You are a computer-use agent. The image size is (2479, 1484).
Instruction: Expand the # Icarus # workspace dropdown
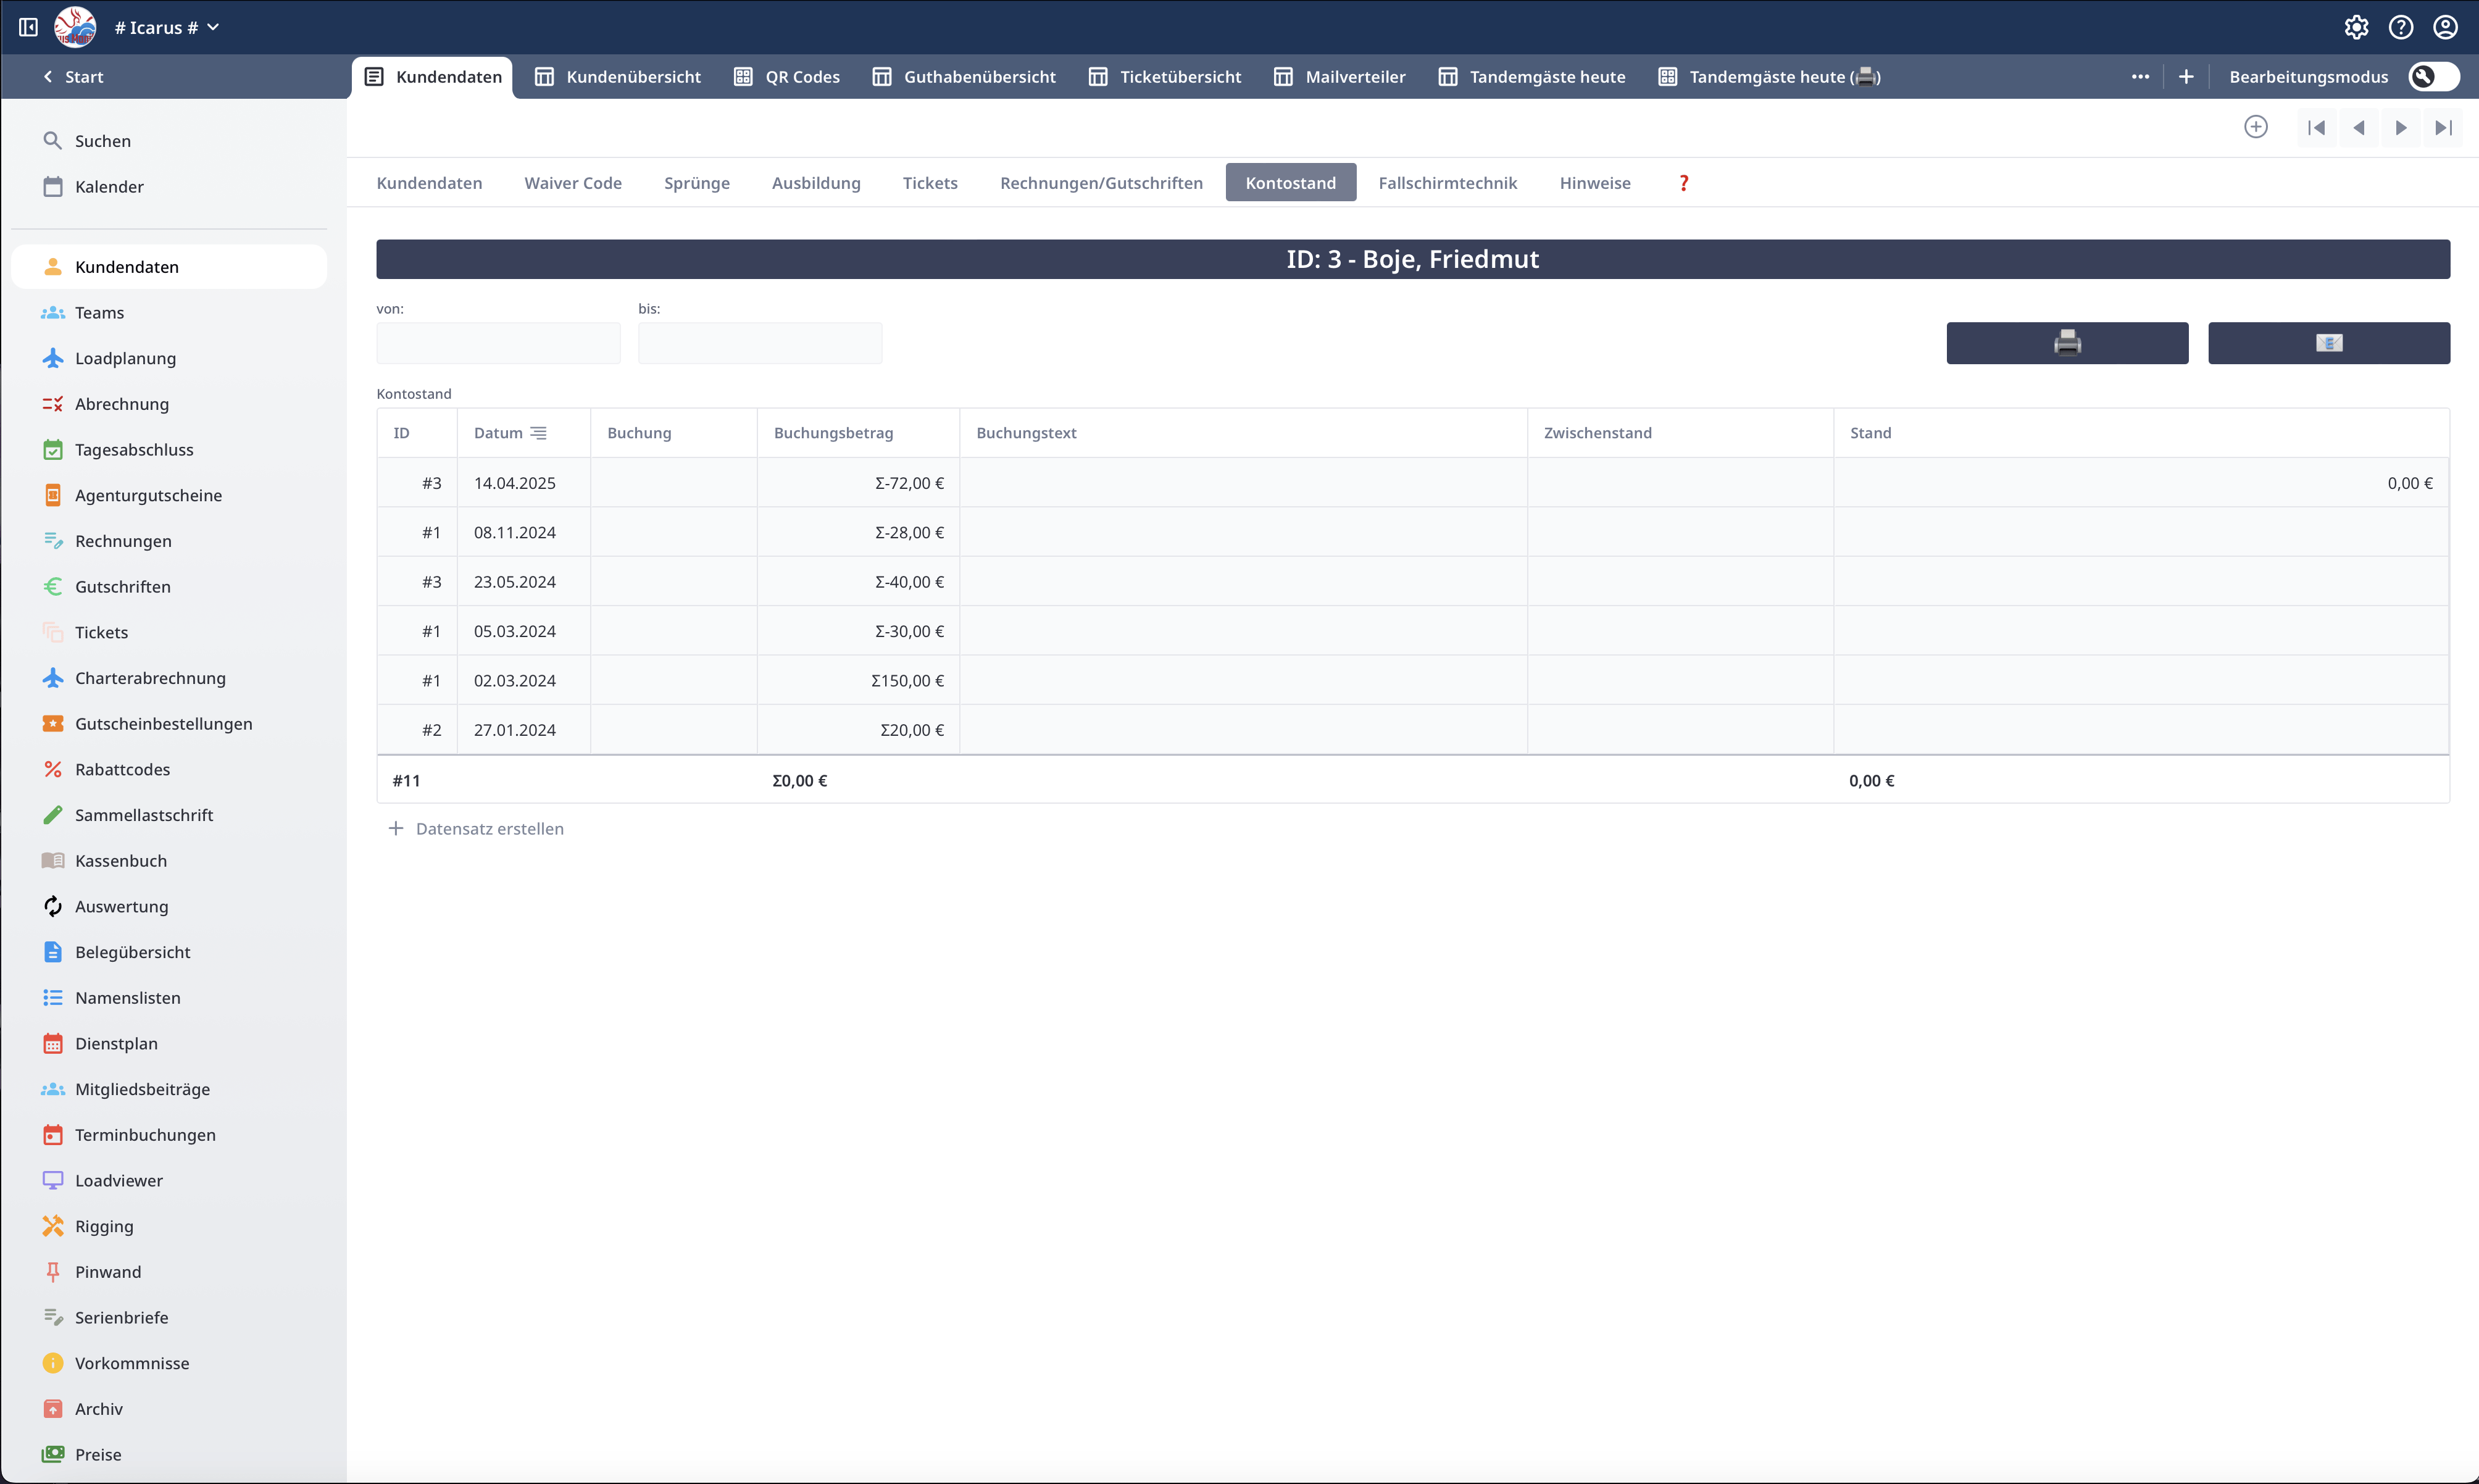click(x=166, y=27)
